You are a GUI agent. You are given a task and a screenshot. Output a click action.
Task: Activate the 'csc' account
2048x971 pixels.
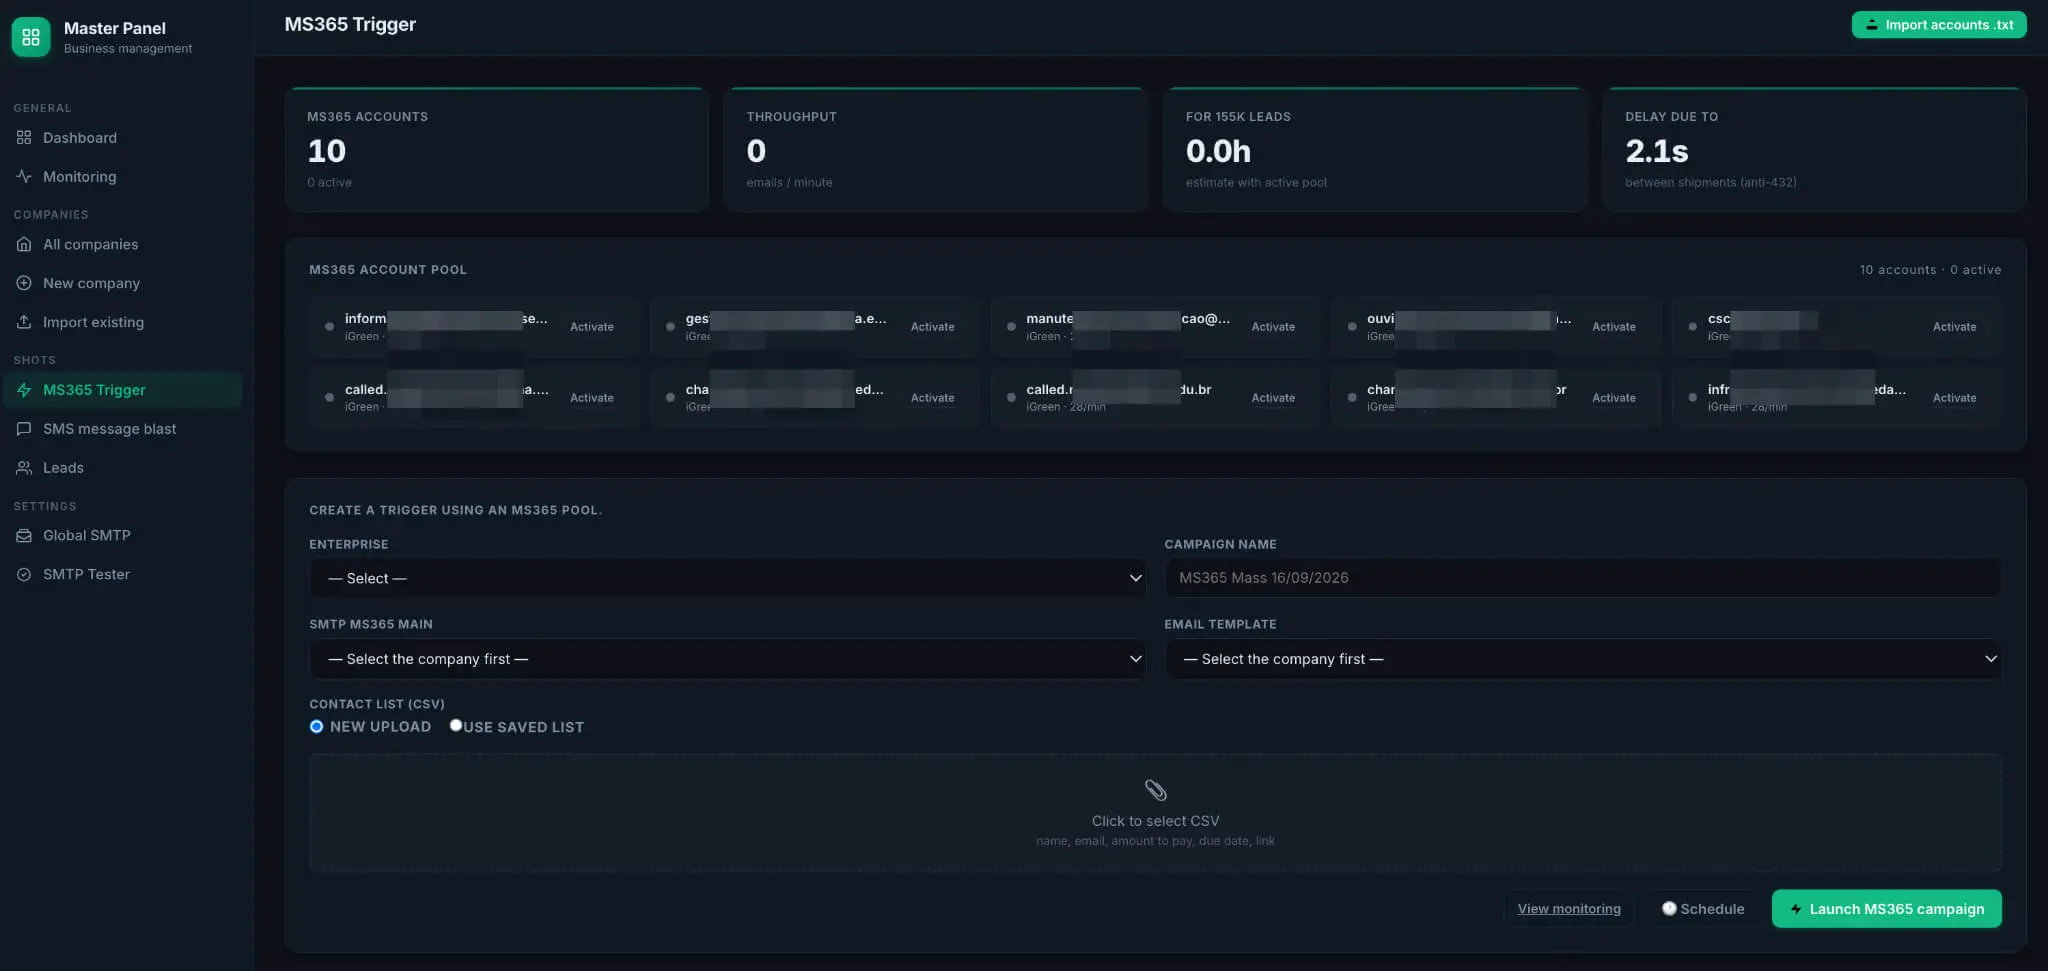[x=1954, y=327]
